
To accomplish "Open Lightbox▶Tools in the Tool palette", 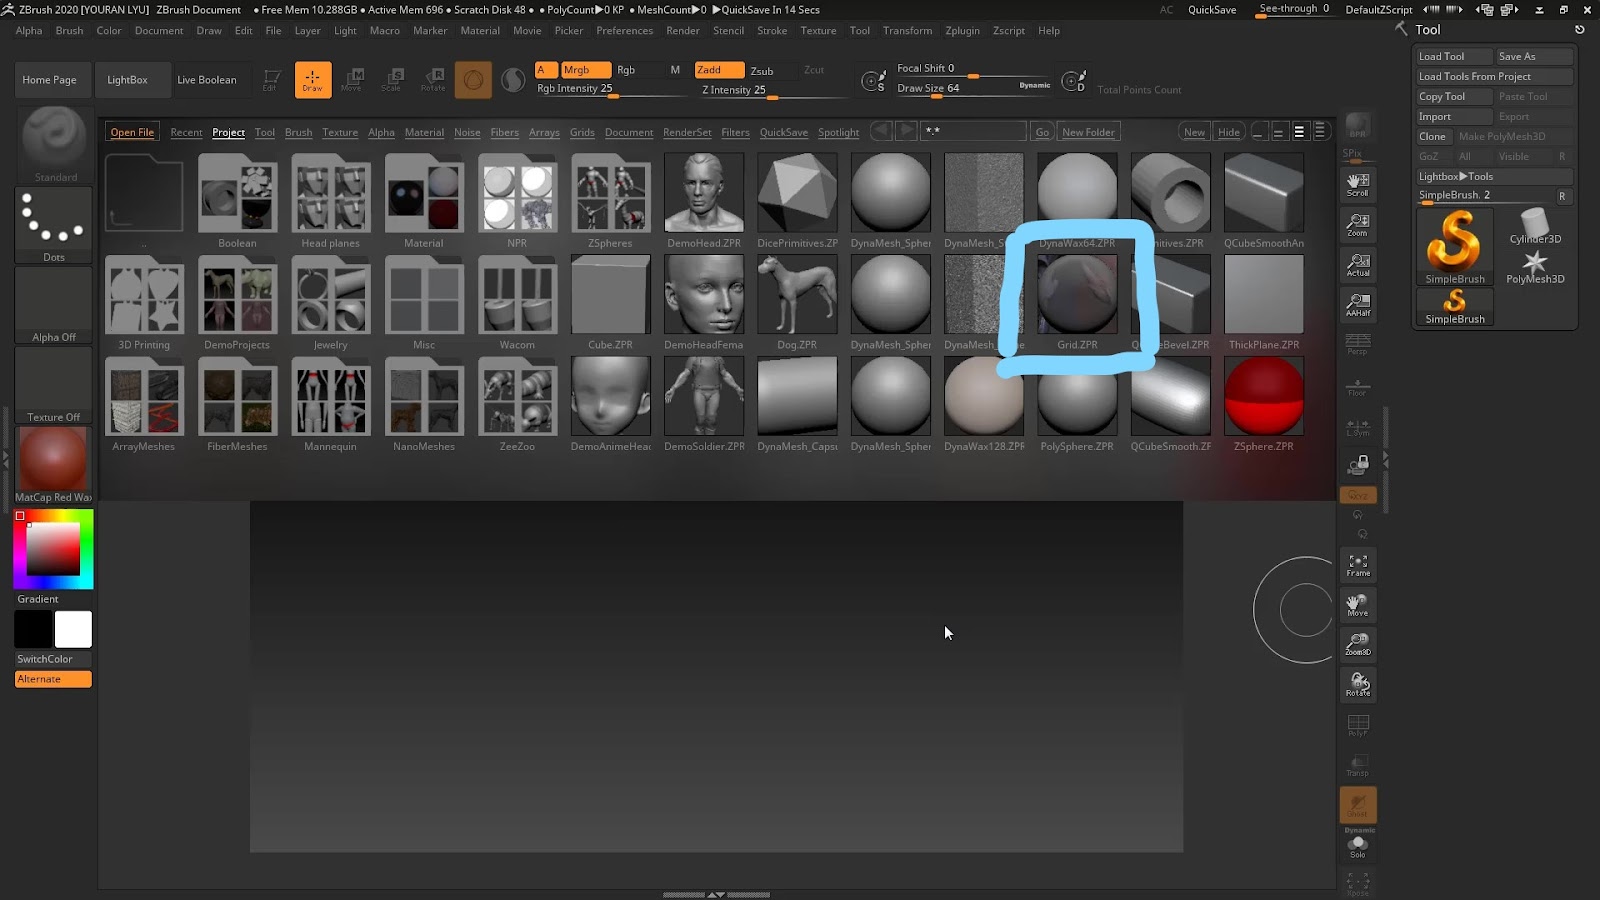I will click(1495, 177).
